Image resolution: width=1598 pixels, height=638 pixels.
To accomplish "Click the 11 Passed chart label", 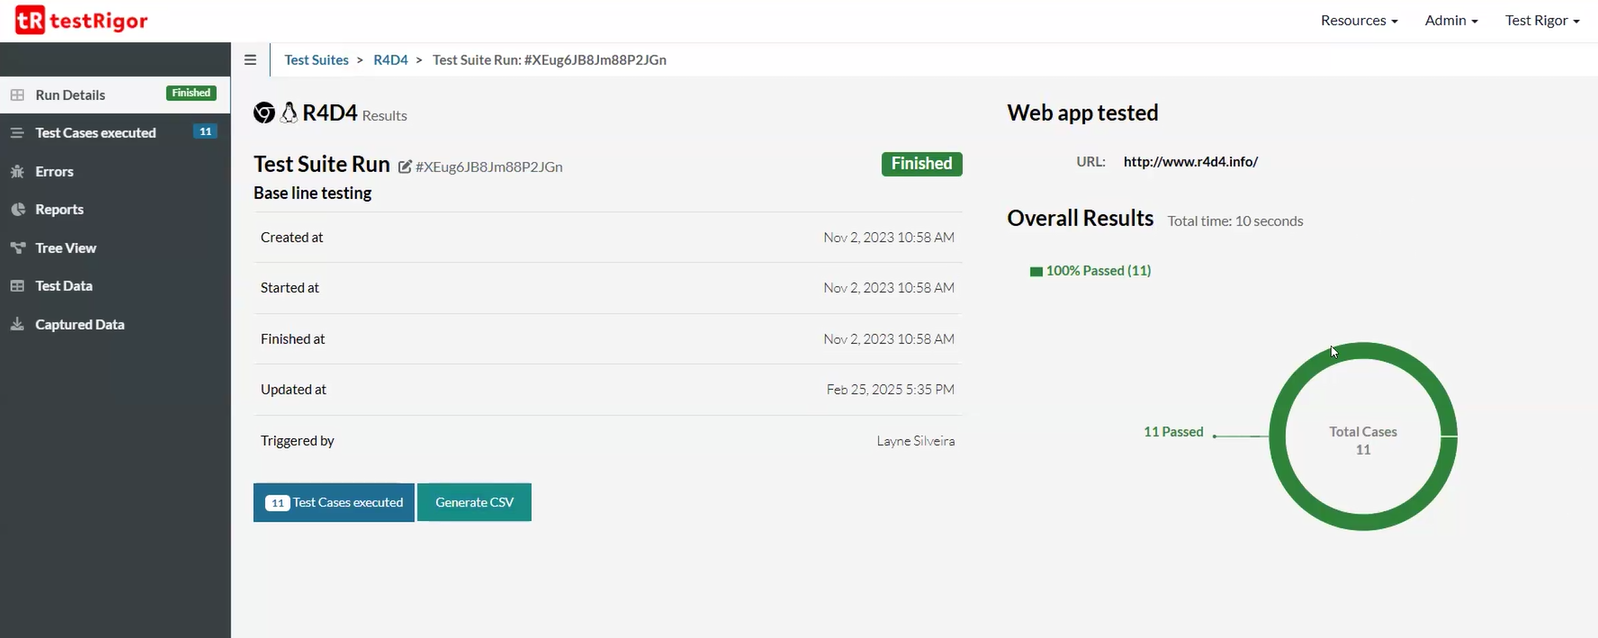I will point(1173,432).
